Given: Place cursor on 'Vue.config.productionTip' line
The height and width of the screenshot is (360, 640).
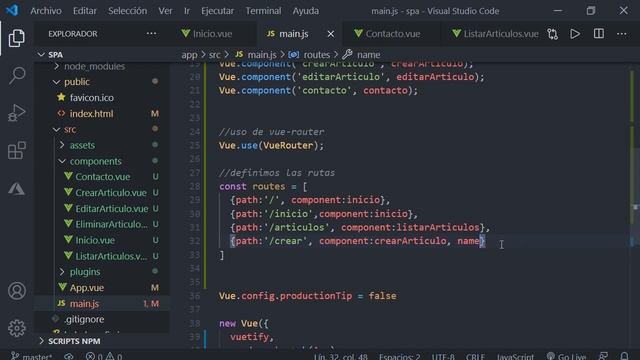Looking at the screenshot, I should [307, 296].
